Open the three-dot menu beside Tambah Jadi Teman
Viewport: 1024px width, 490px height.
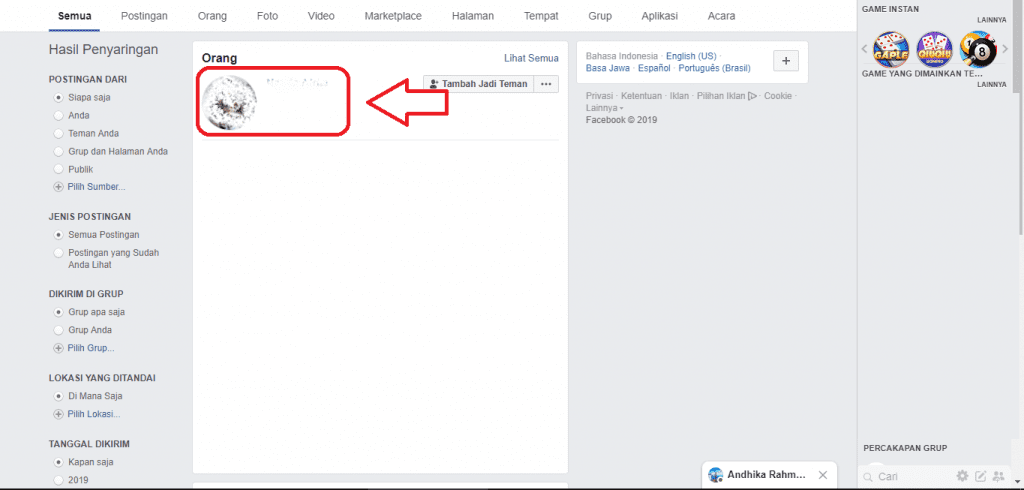[546, 84]
